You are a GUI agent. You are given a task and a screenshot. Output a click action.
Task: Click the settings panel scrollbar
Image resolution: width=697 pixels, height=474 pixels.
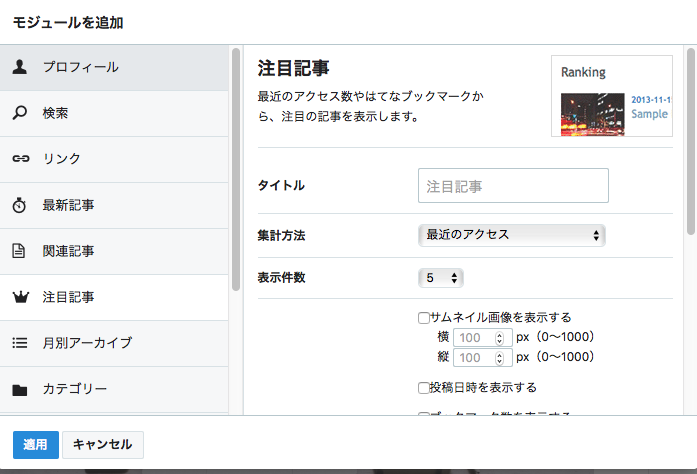[691, 141]
